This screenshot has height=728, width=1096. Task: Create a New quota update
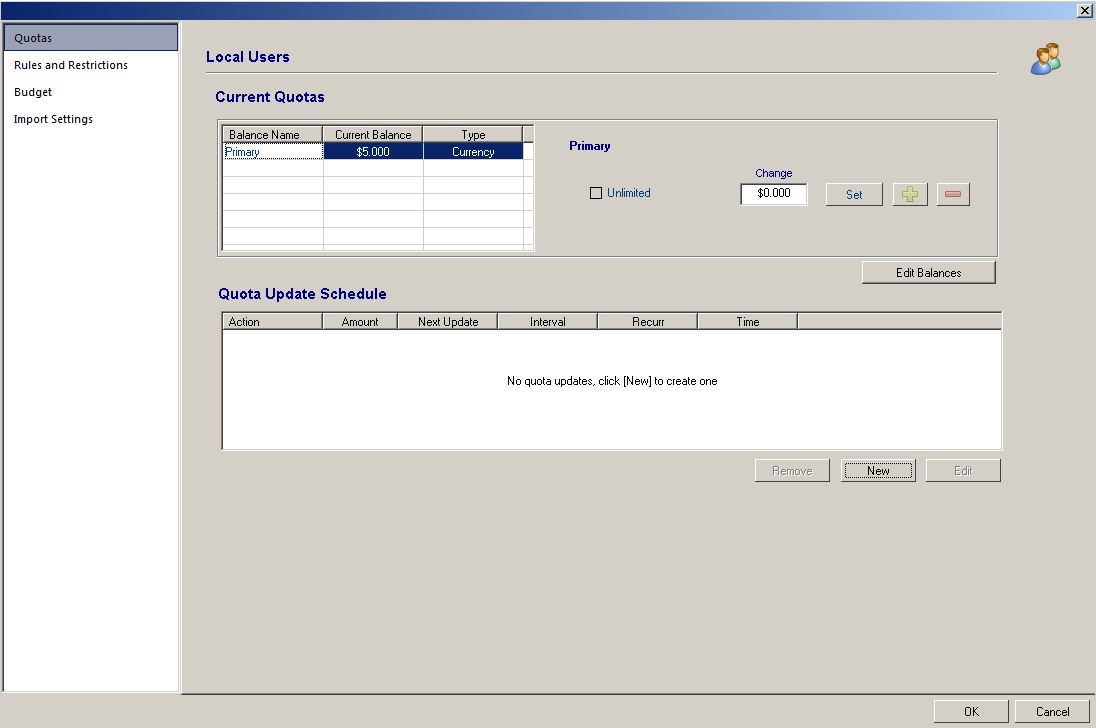(x=878, y=471)
